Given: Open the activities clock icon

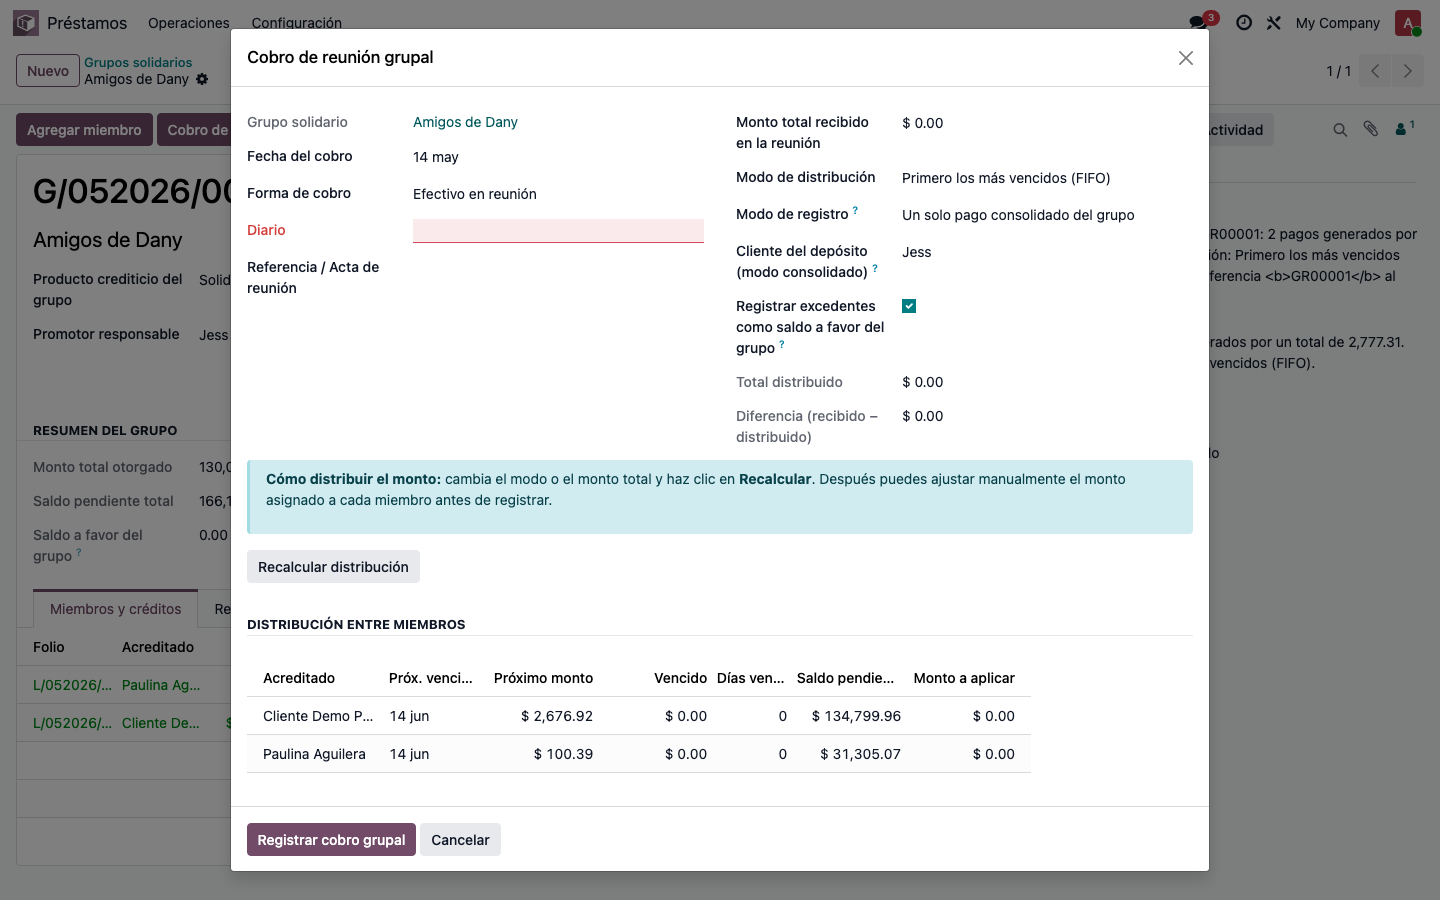Looking at the screenshot, I should [1244, 22].
